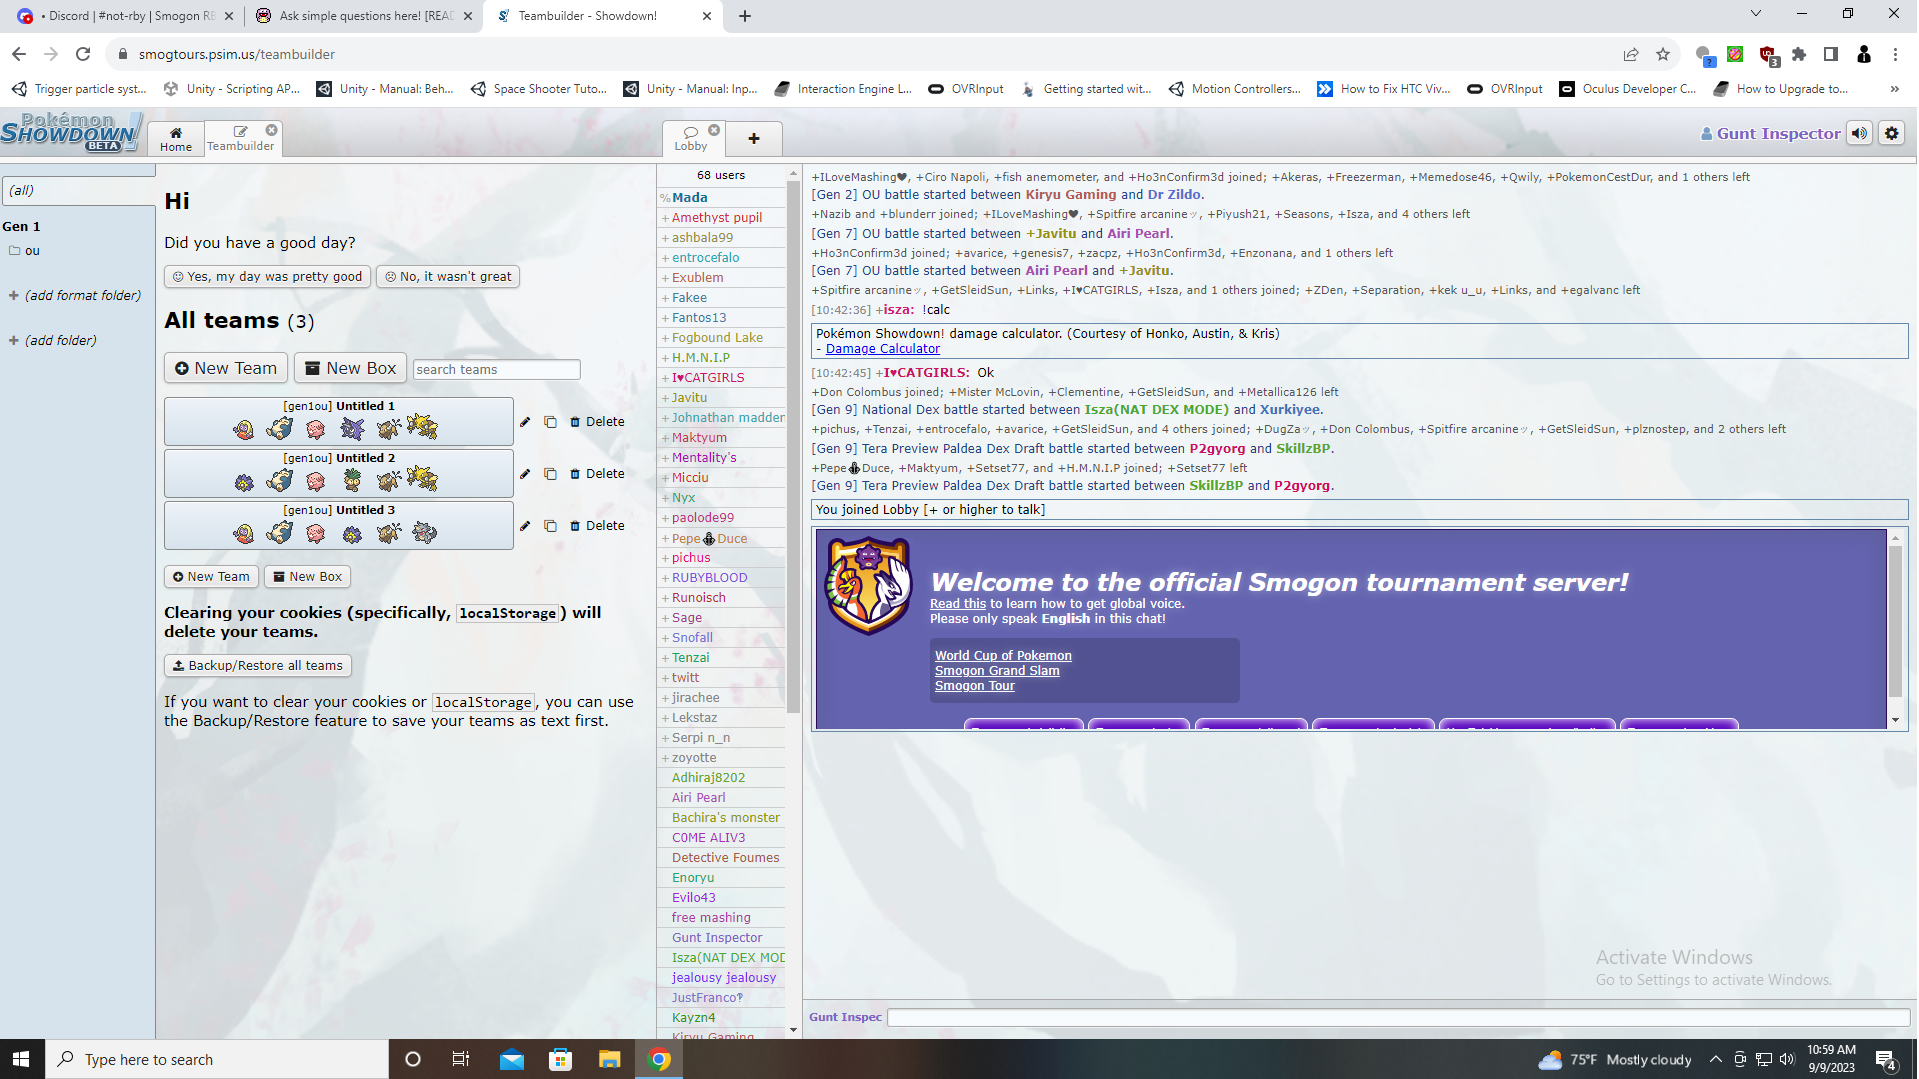The image size is (1919, 1079).
Task: Click the edit pencil icon for Untitled 3
Action: coord(525,526)
